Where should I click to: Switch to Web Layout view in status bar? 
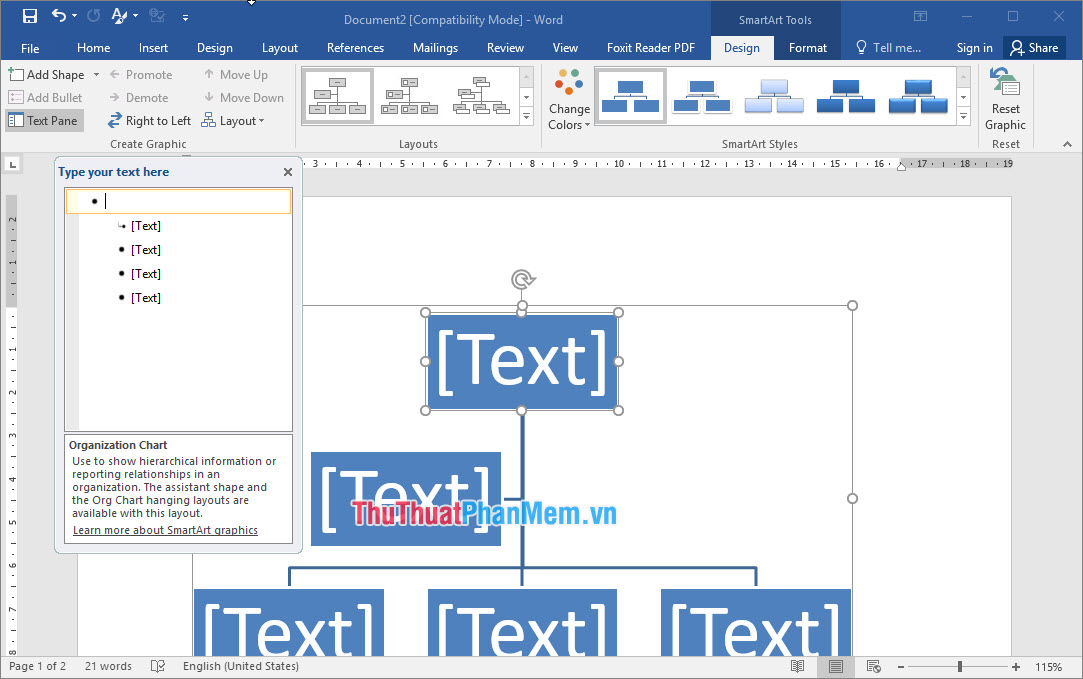872,666
